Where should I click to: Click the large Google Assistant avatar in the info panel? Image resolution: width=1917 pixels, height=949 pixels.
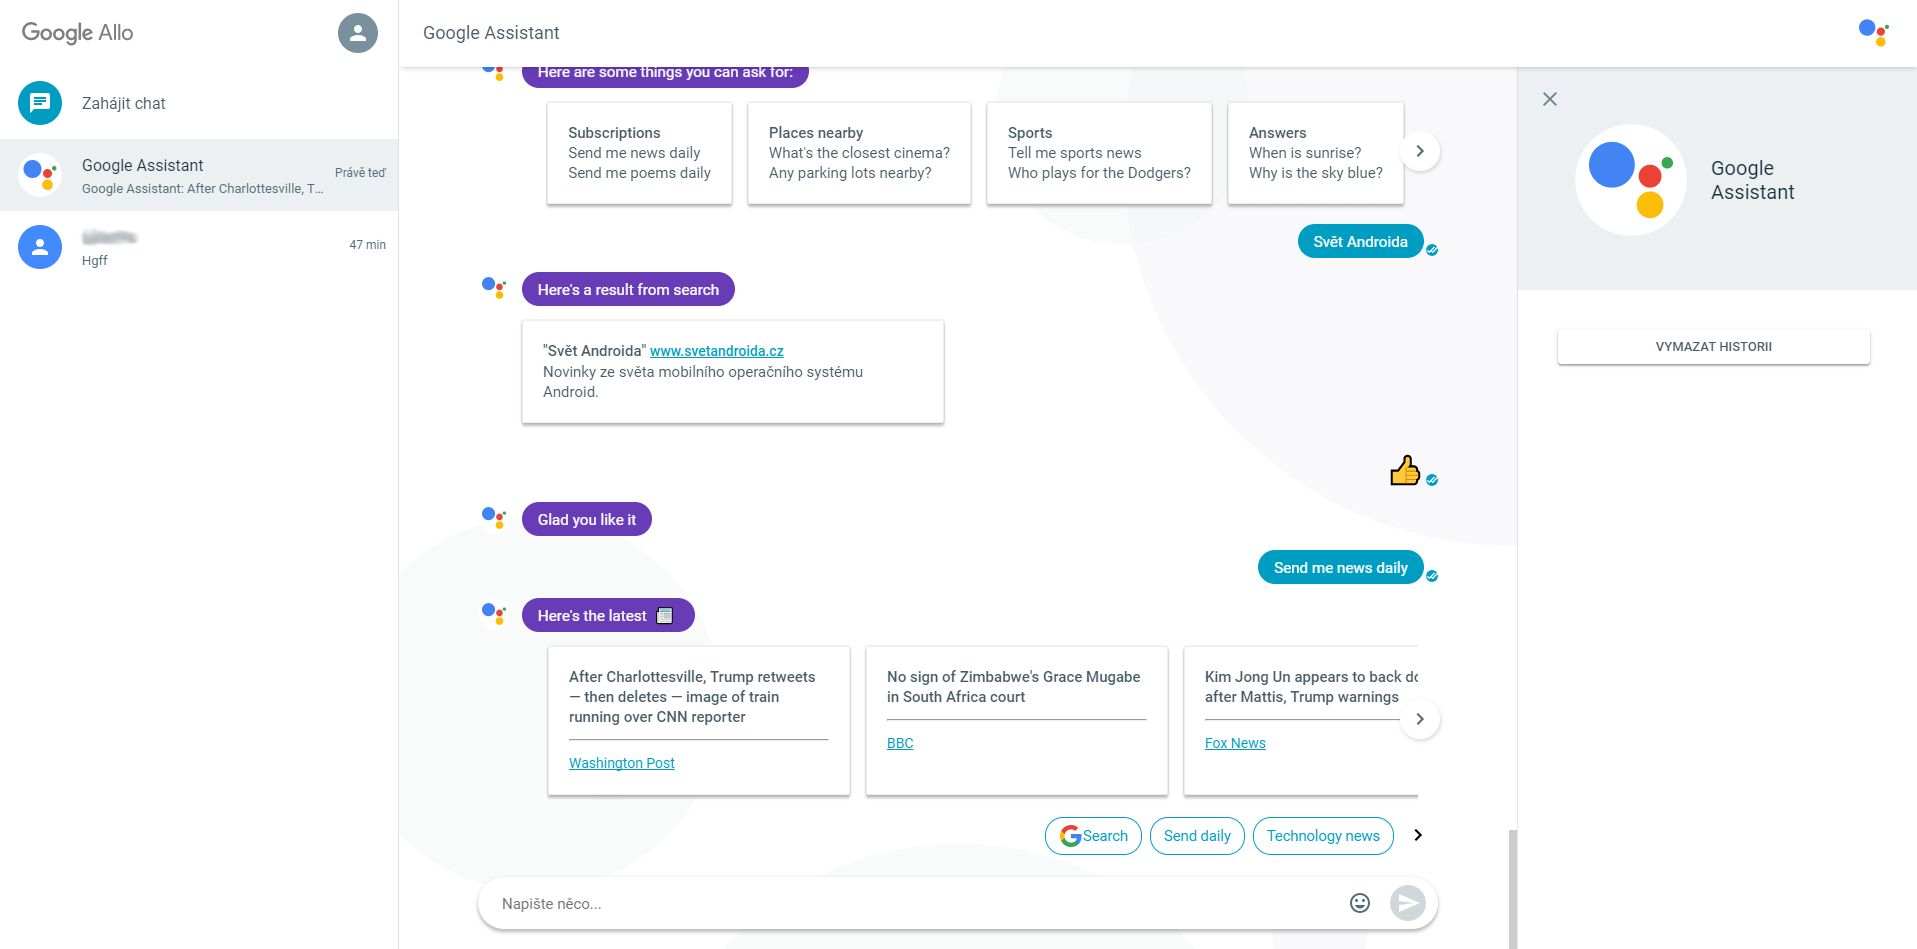point(1631,180)
